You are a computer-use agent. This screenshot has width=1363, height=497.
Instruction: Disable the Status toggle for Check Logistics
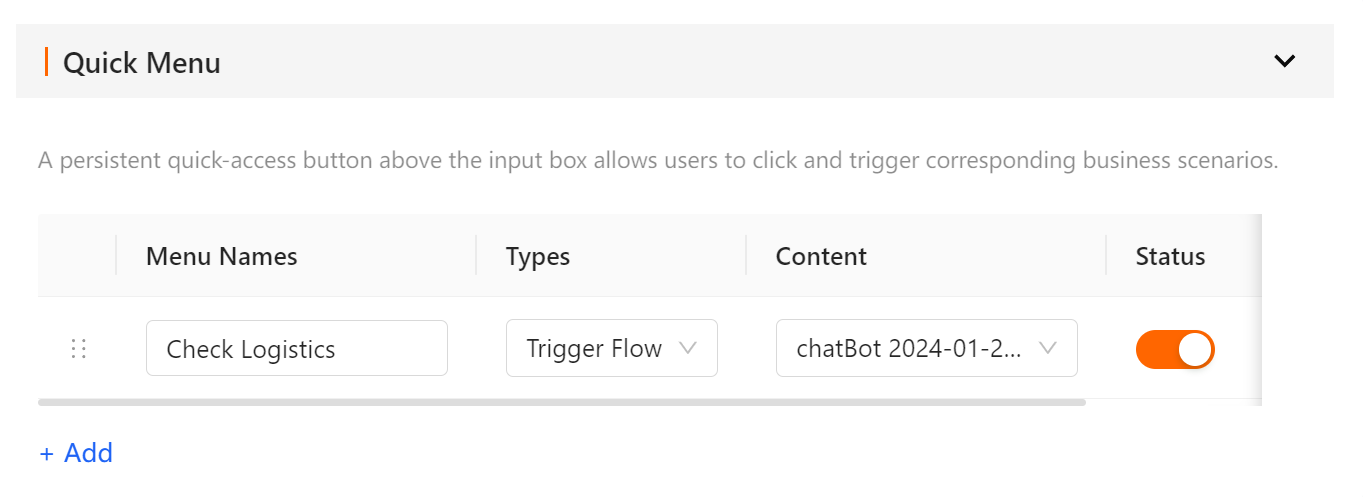point(1175,349)
